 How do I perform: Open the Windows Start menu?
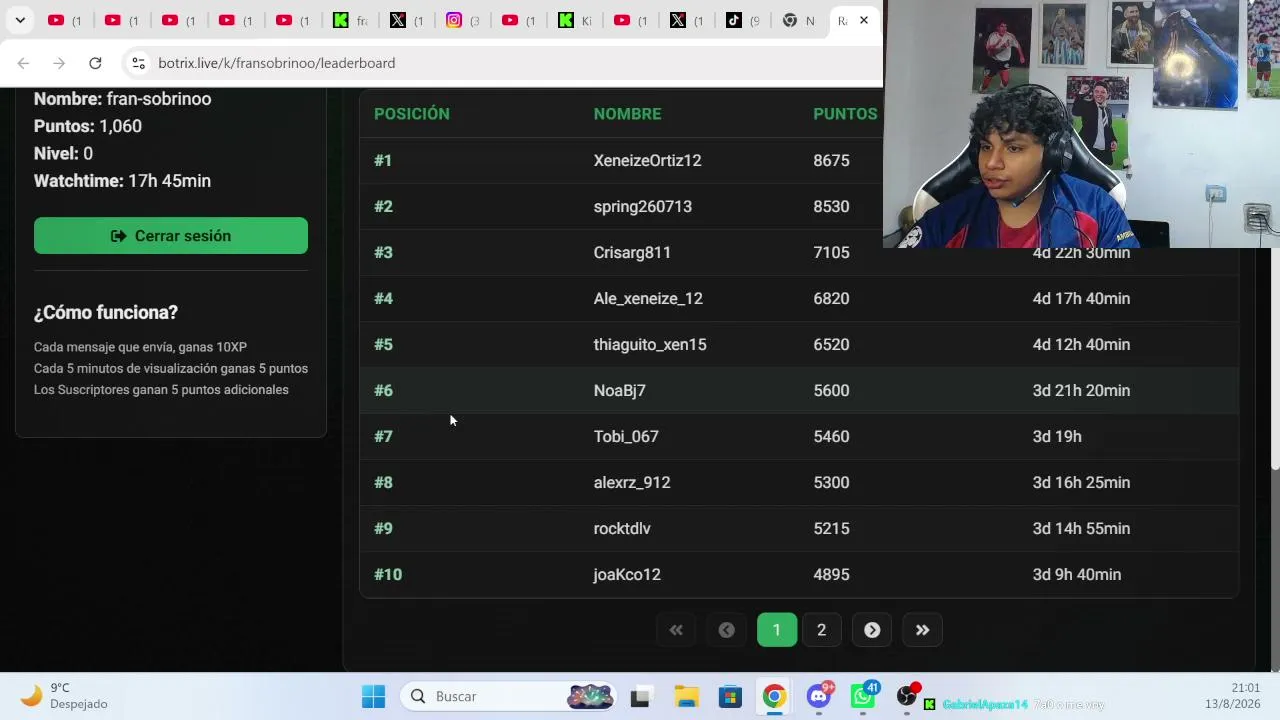373,696
